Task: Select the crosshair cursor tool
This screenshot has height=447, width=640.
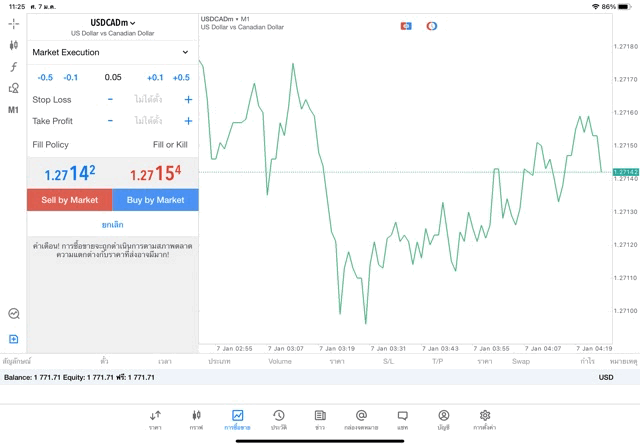Action: 13,24
